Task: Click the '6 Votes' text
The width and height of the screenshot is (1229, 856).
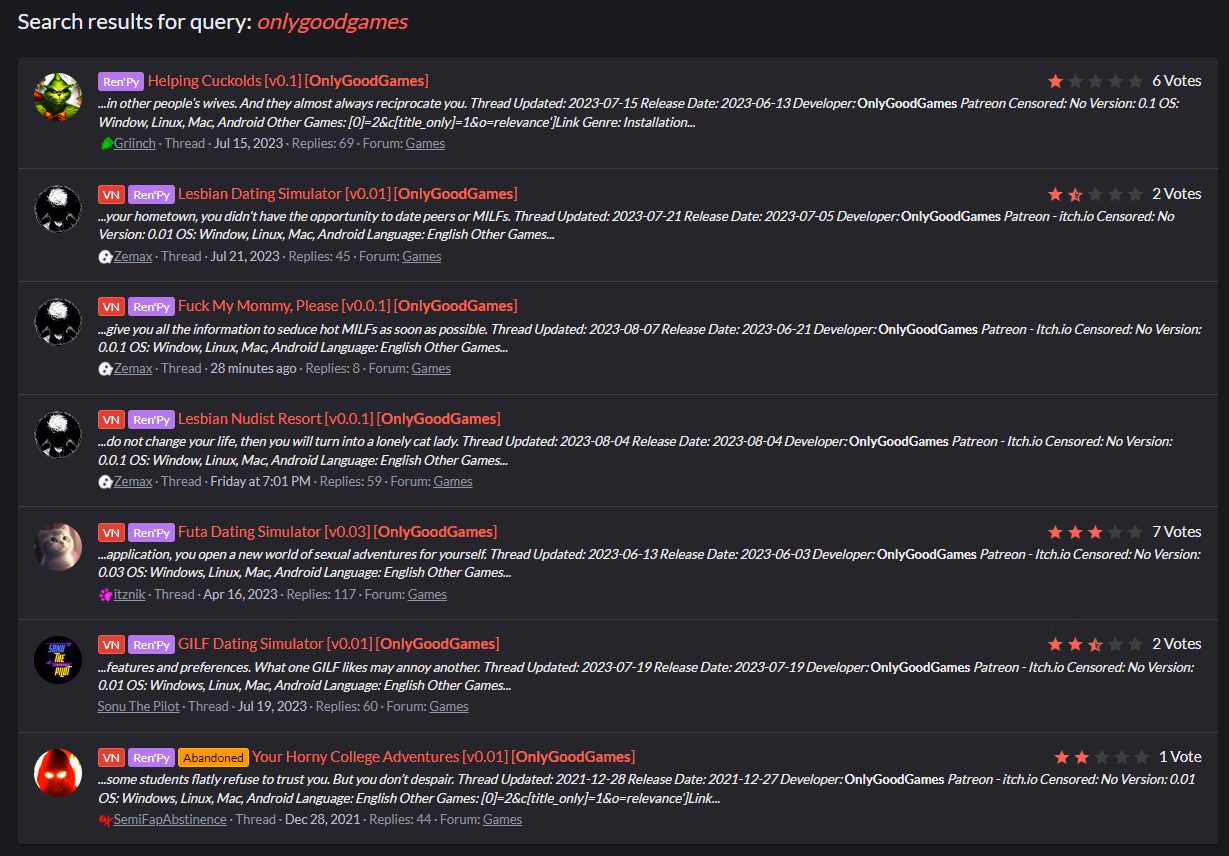Action: (x=1177, y=81)
